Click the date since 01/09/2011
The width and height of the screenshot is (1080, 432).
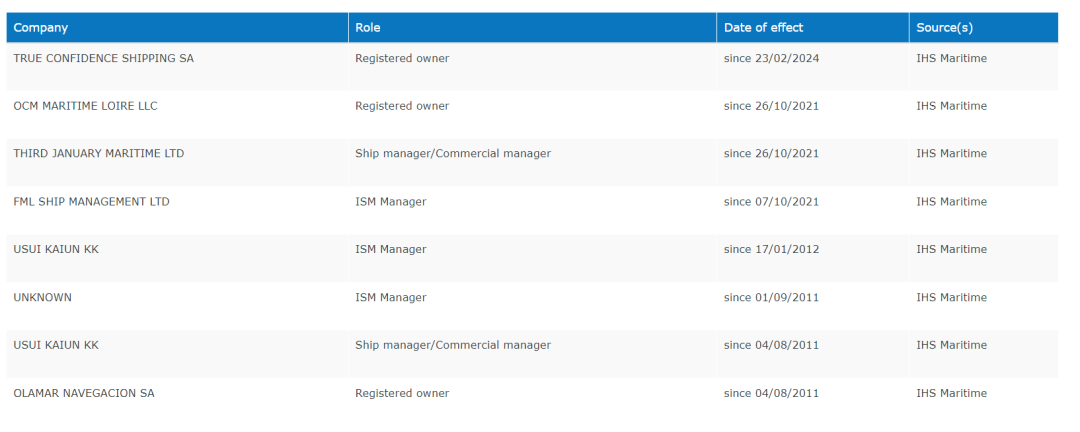click(771, 298)
